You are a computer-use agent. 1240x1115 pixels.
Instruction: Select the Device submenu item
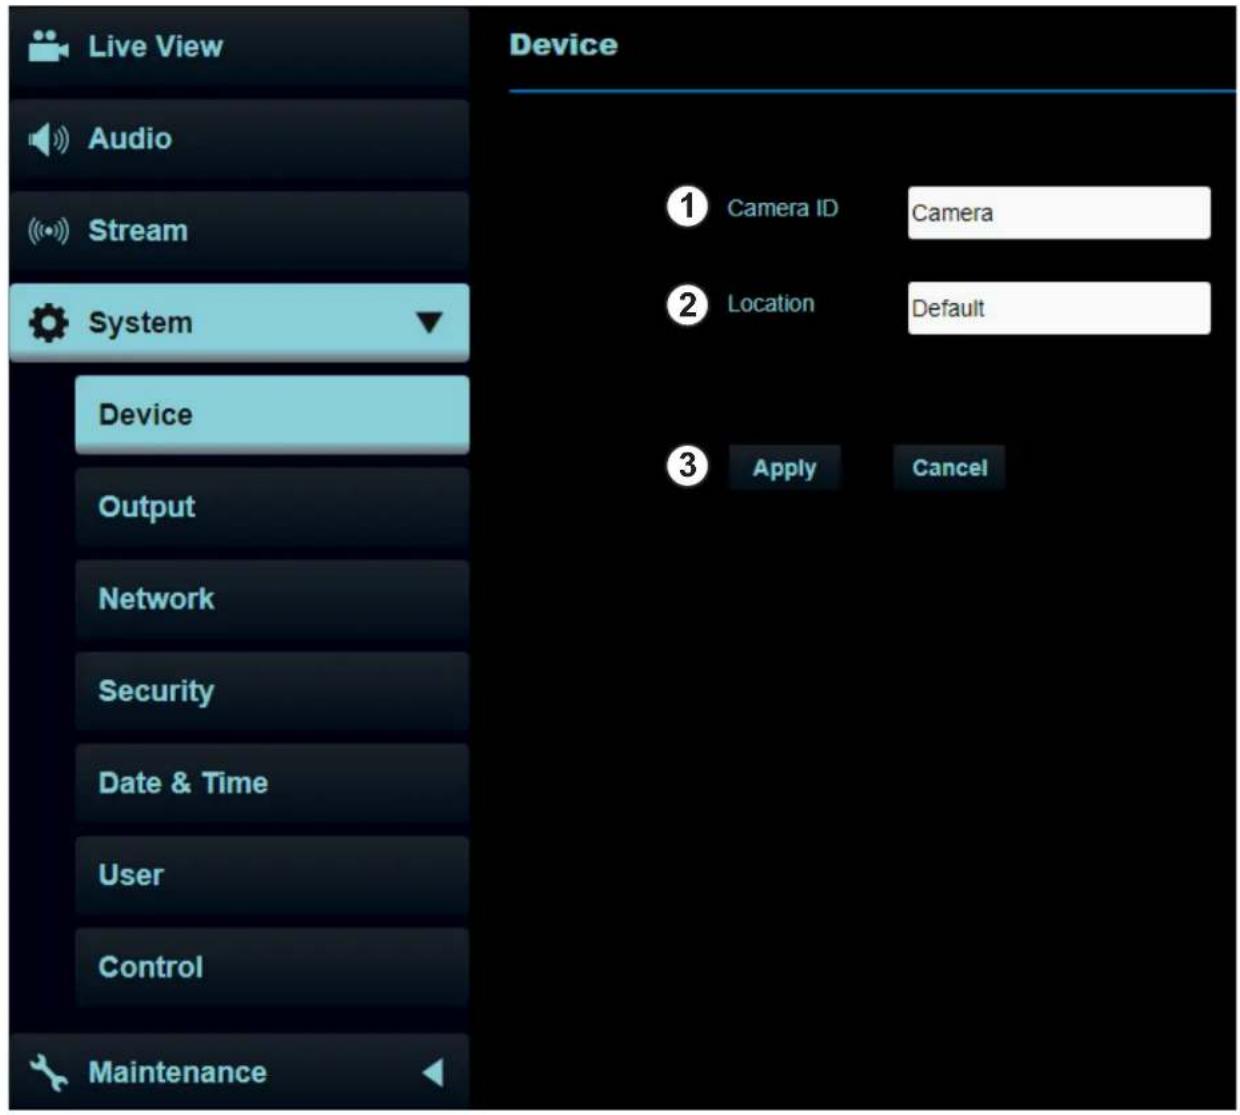272,414
